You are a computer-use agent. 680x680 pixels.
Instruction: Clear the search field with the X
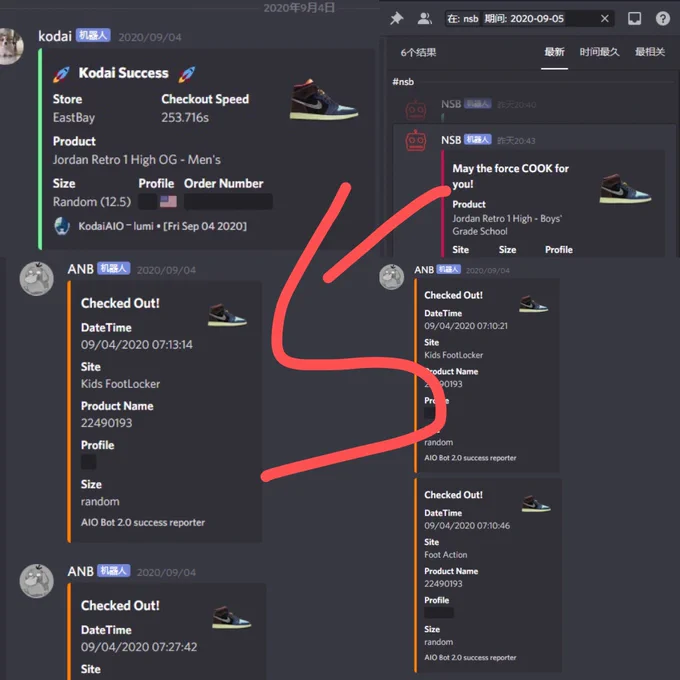tap(605, 19)
